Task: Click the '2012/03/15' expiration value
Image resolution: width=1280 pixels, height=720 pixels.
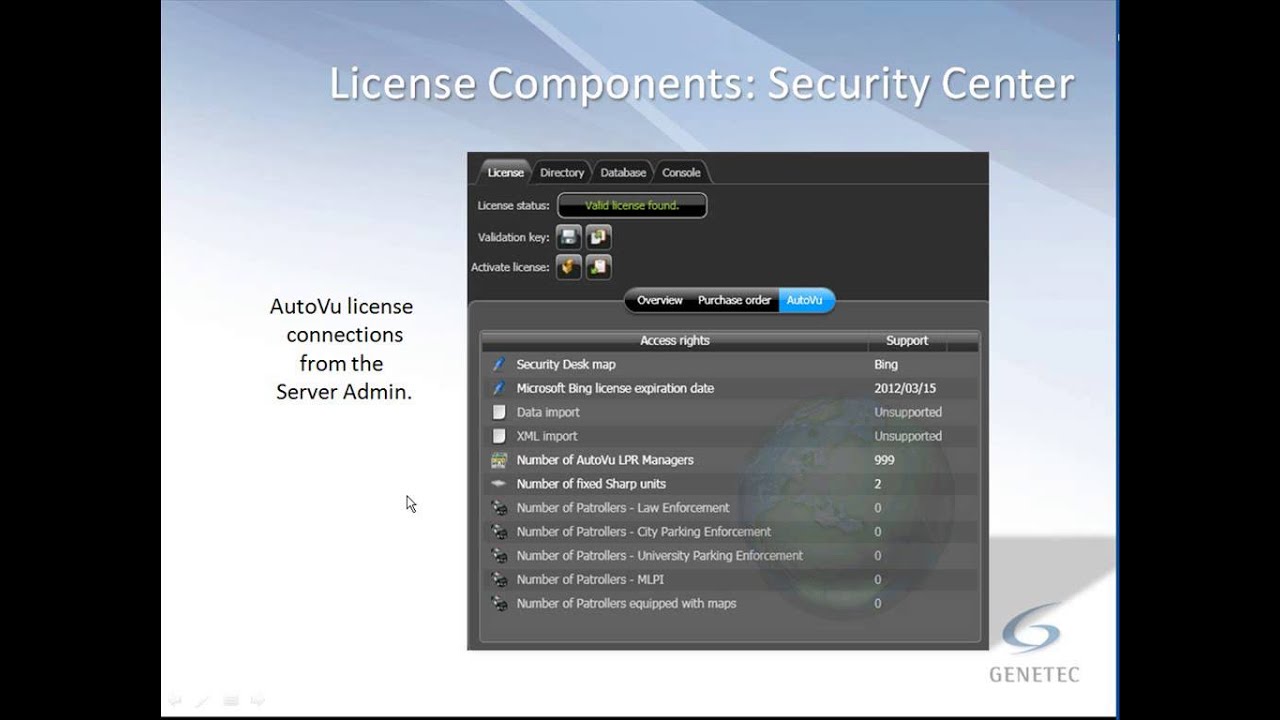Action: pos(905,388)
